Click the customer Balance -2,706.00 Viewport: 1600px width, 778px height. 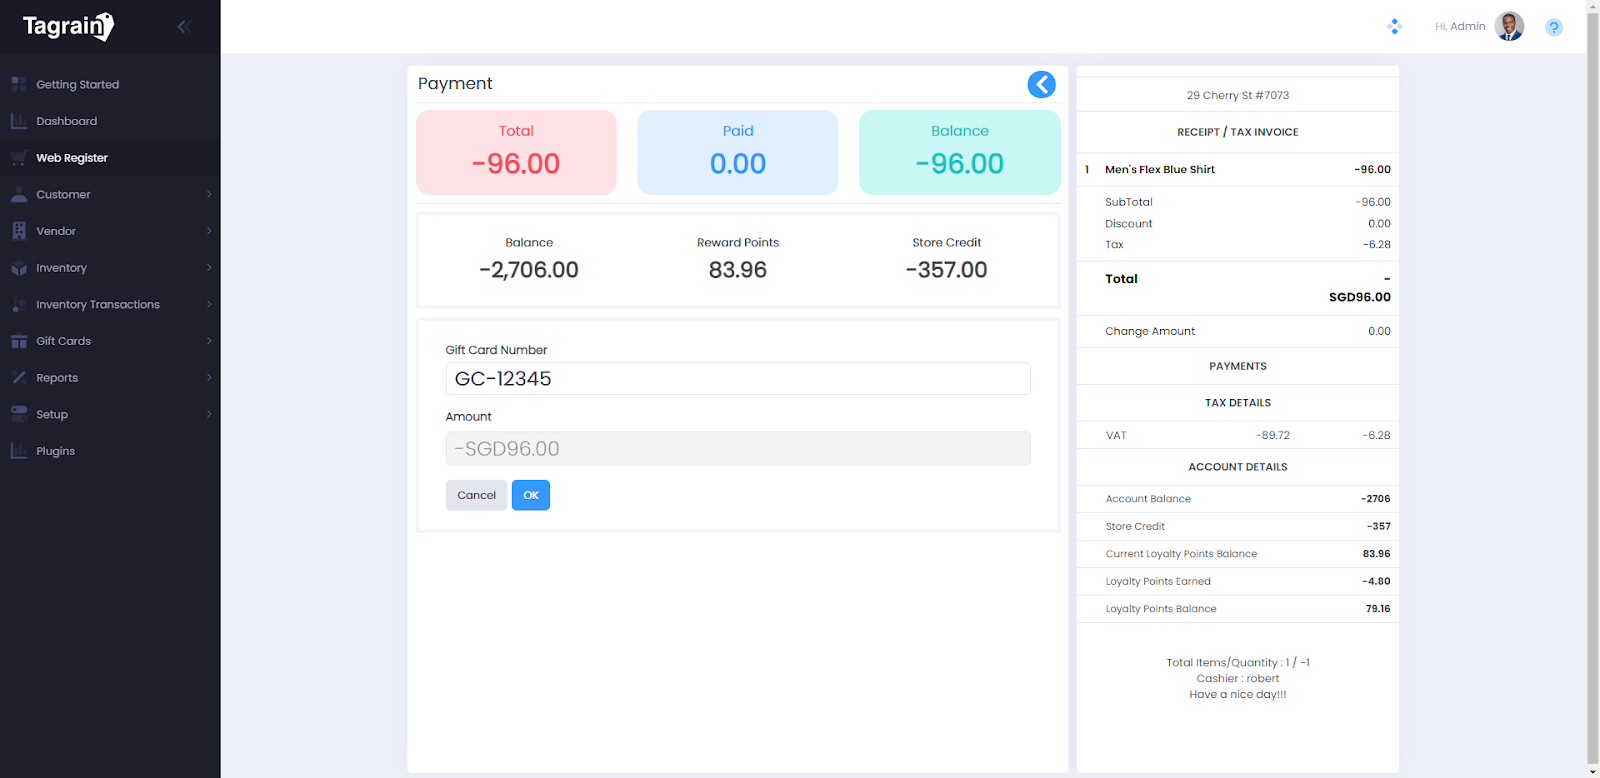tap(529, 270)
